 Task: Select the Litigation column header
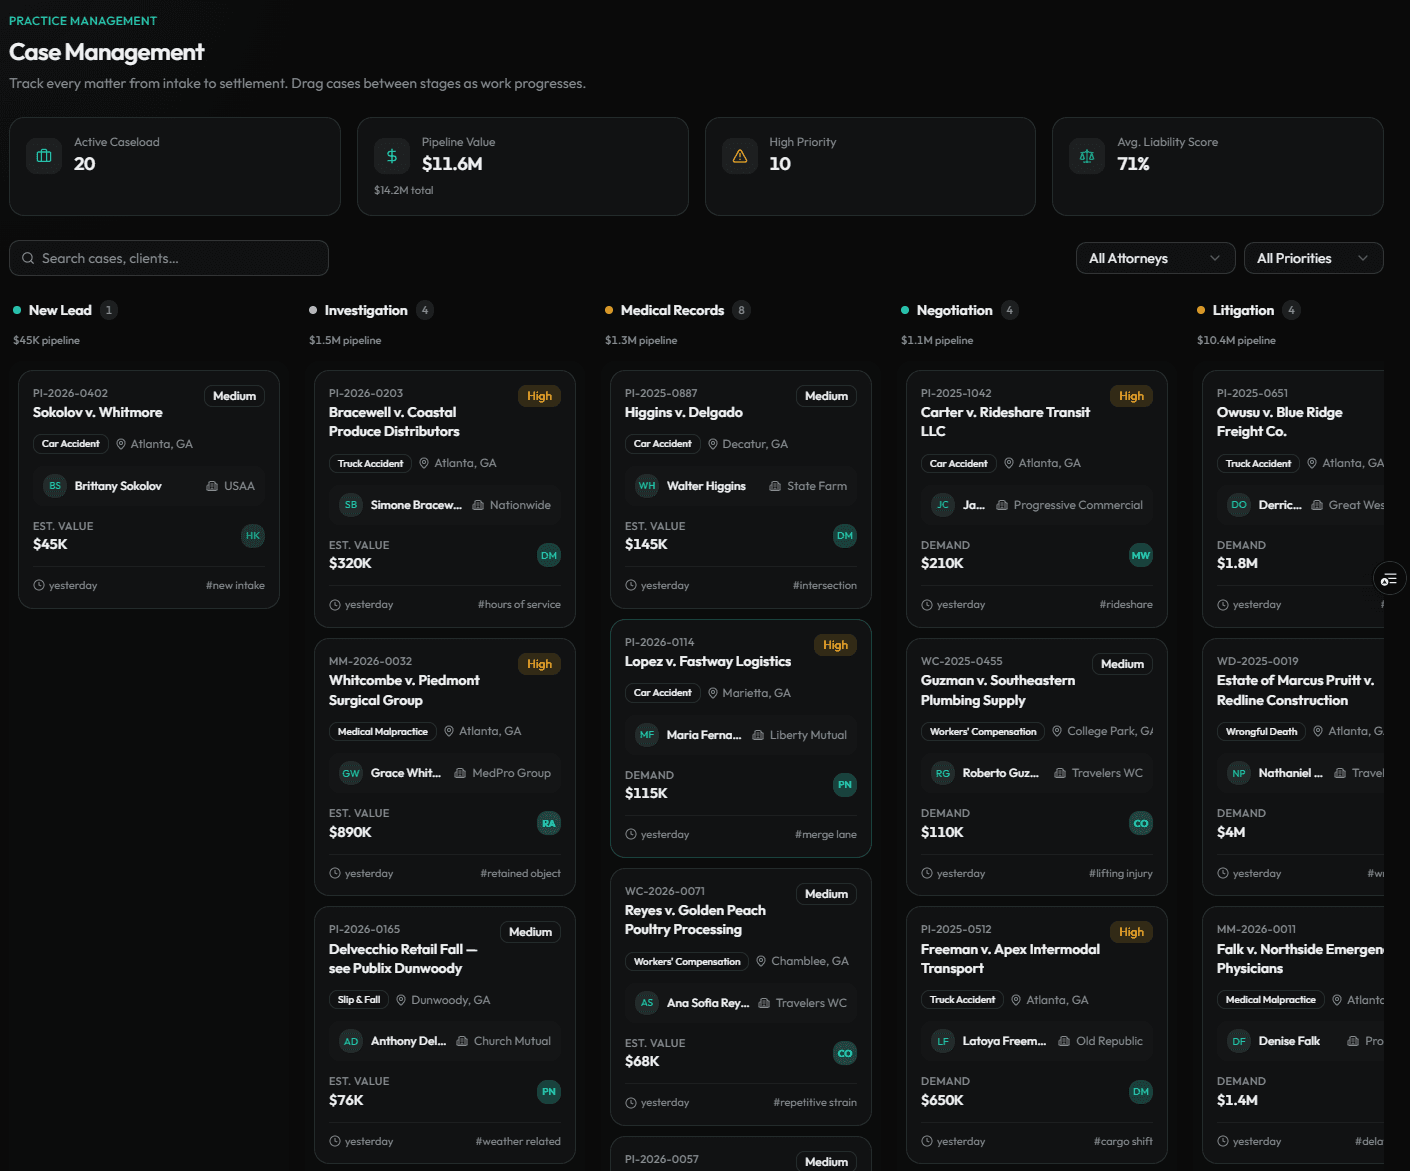click(1243, 310)
